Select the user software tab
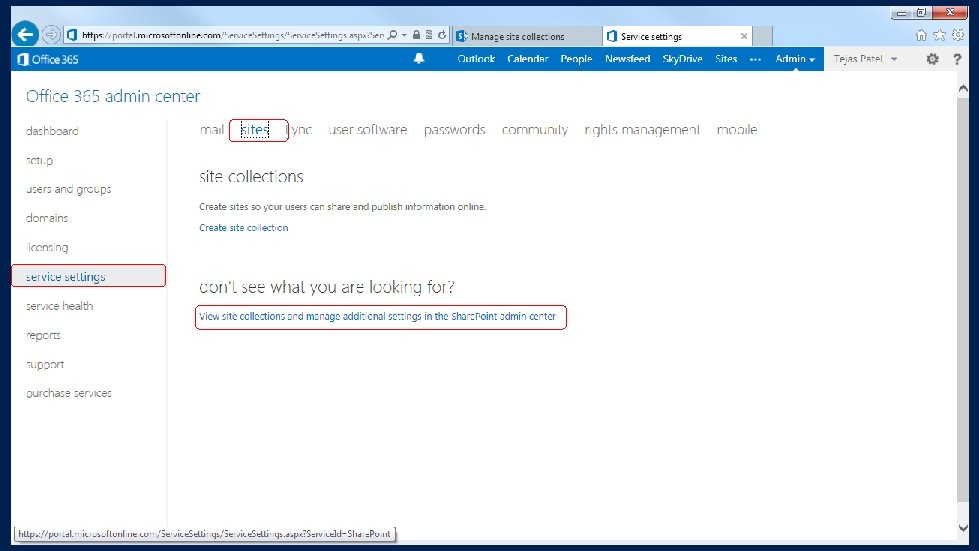979x551 pixels. 368,130
